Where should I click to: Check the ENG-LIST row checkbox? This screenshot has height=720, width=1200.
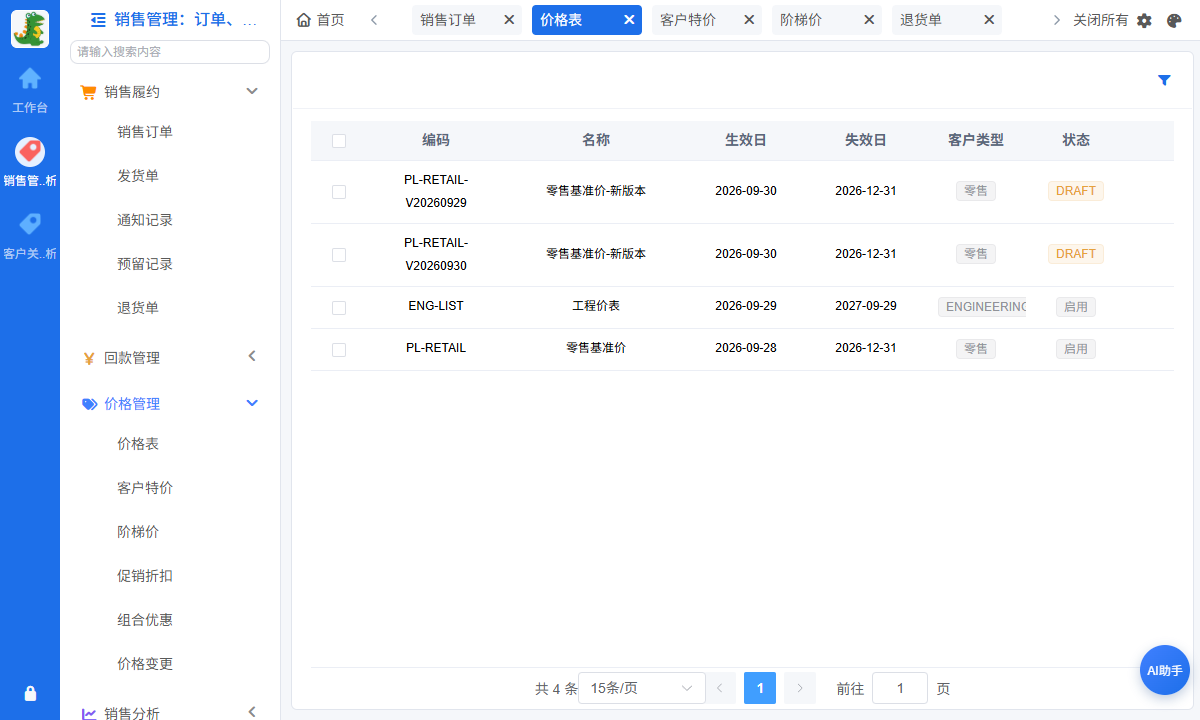[339, 308]
